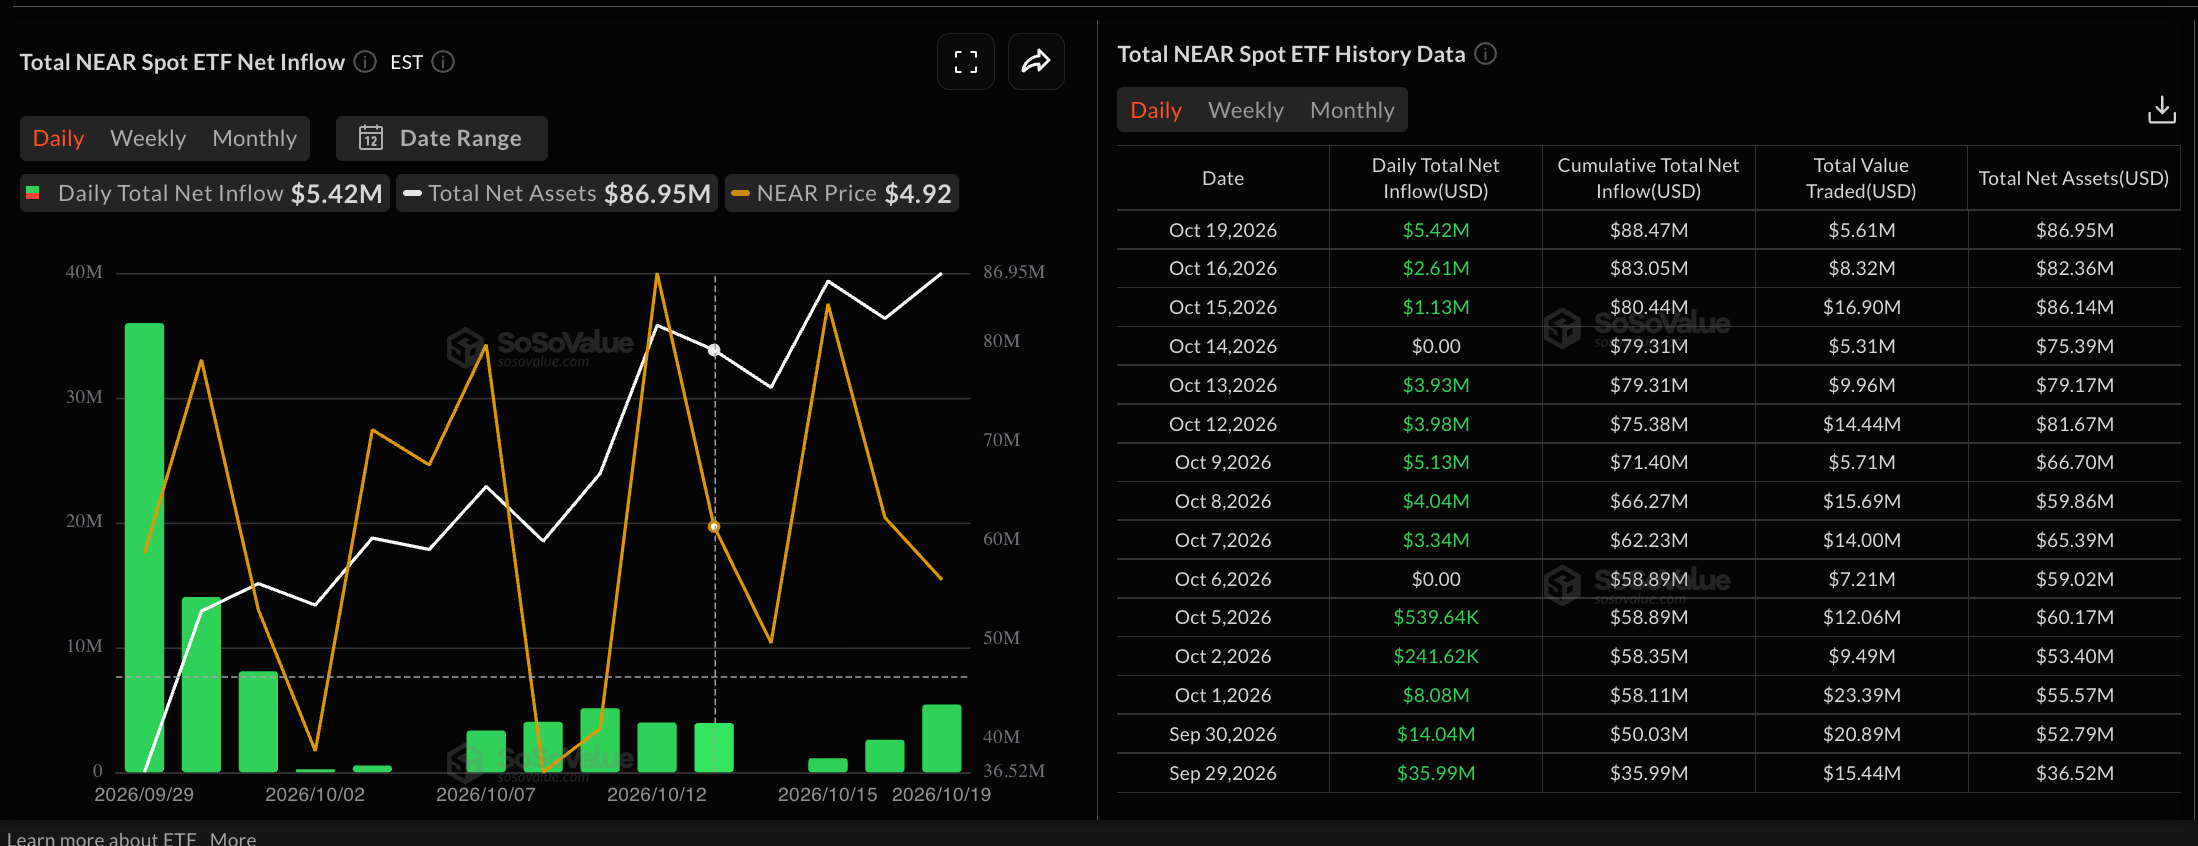Toggle Daily Total Net Inflow legend
The height and width of the screenshot is (846, 2198).
tap(205, 193)
